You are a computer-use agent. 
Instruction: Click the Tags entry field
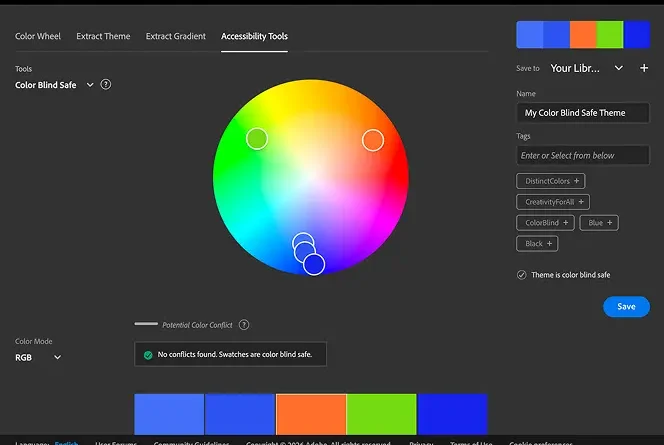click(x=583, y=156)
